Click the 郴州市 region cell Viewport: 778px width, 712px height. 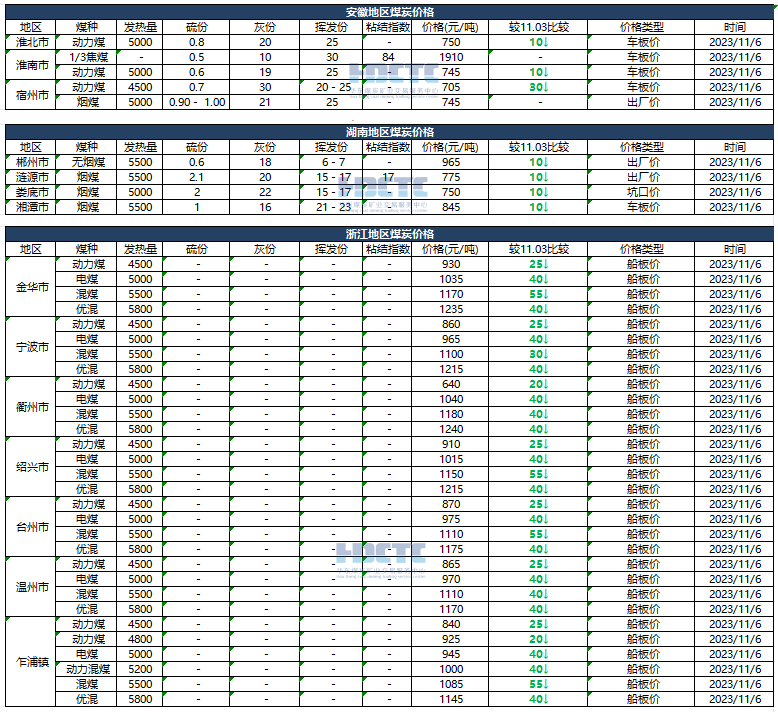point(31,162)
